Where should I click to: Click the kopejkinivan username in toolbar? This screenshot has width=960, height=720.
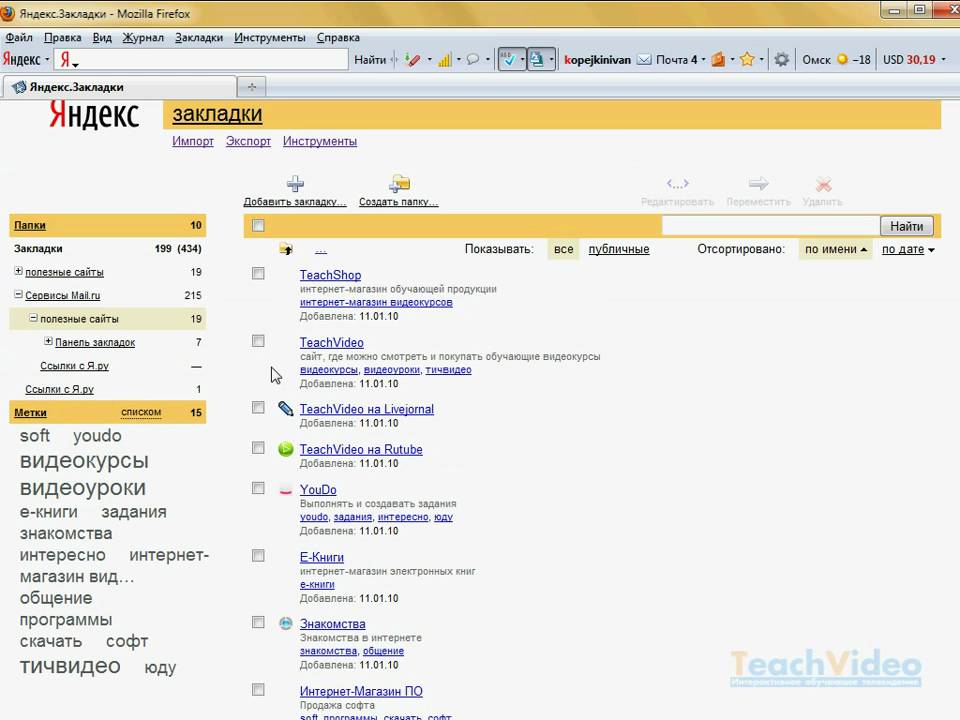pyautogui.click(x=597, y=59)
